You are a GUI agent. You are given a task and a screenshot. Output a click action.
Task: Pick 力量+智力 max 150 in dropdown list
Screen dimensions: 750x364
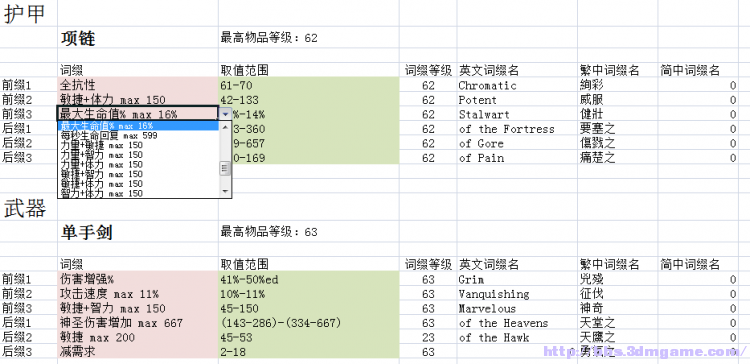(x=139, y=155)
